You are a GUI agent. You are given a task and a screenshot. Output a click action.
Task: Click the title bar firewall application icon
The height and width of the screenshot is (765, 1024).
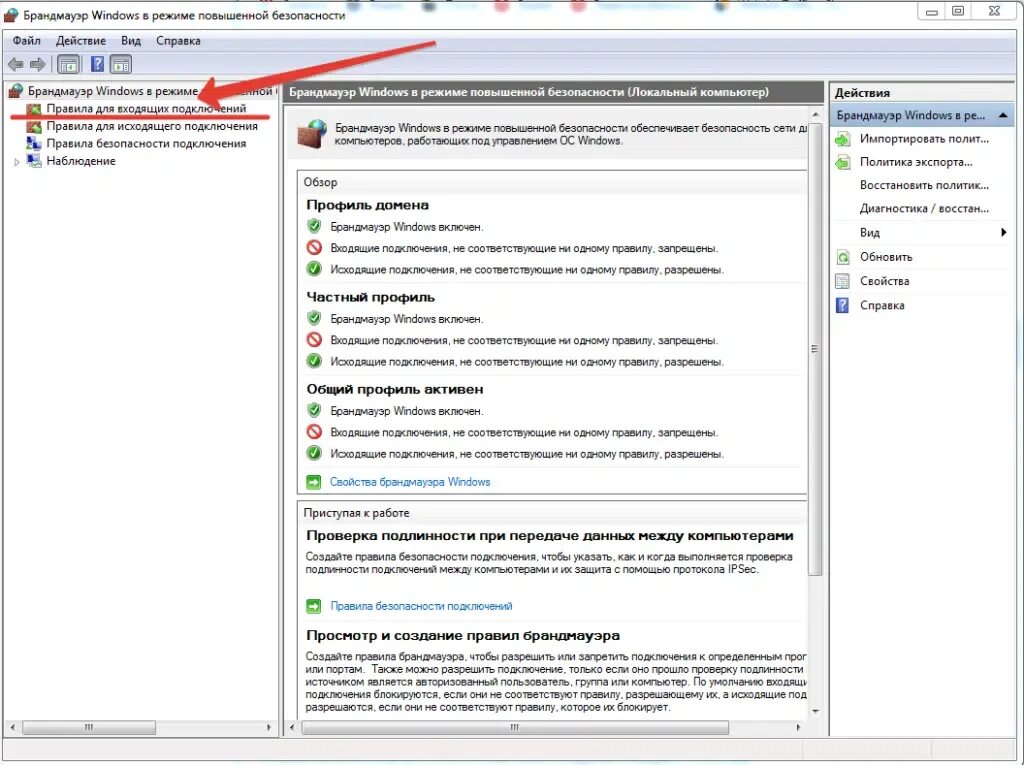click(10, 16)
